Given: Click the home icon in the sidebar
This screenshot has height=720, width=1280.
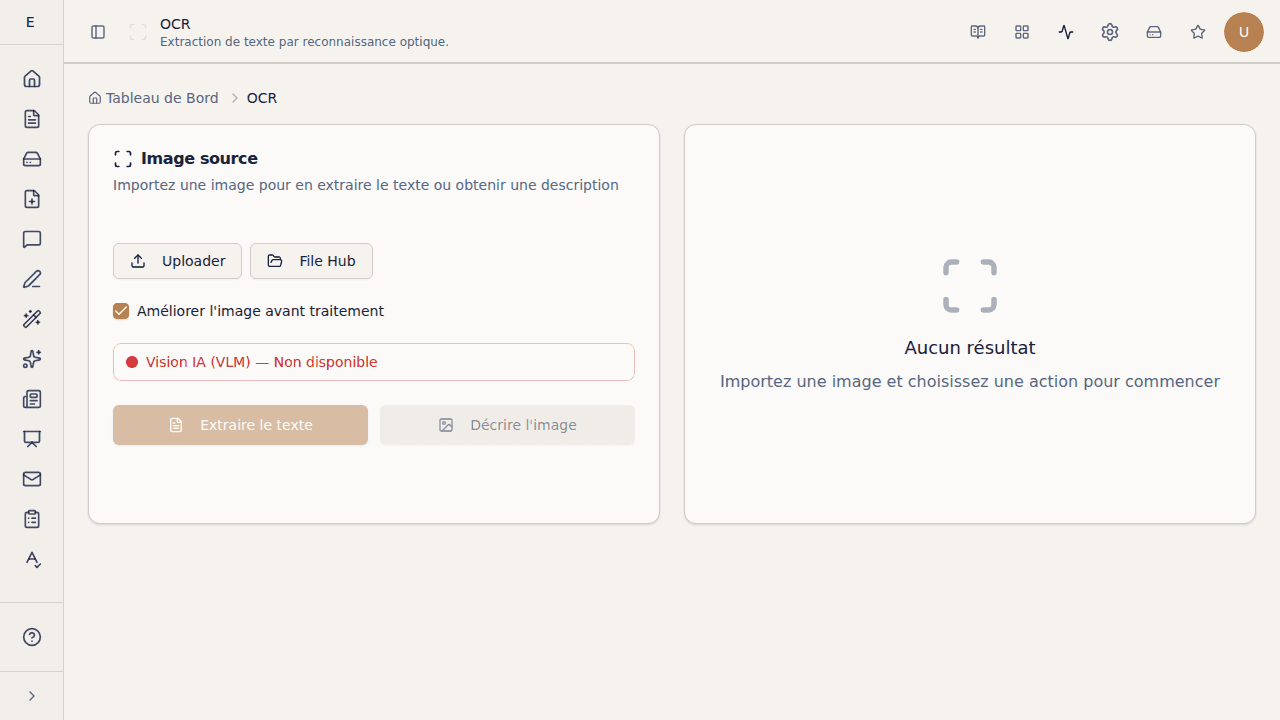Looking at the screenshot, I should pos(32,79).
